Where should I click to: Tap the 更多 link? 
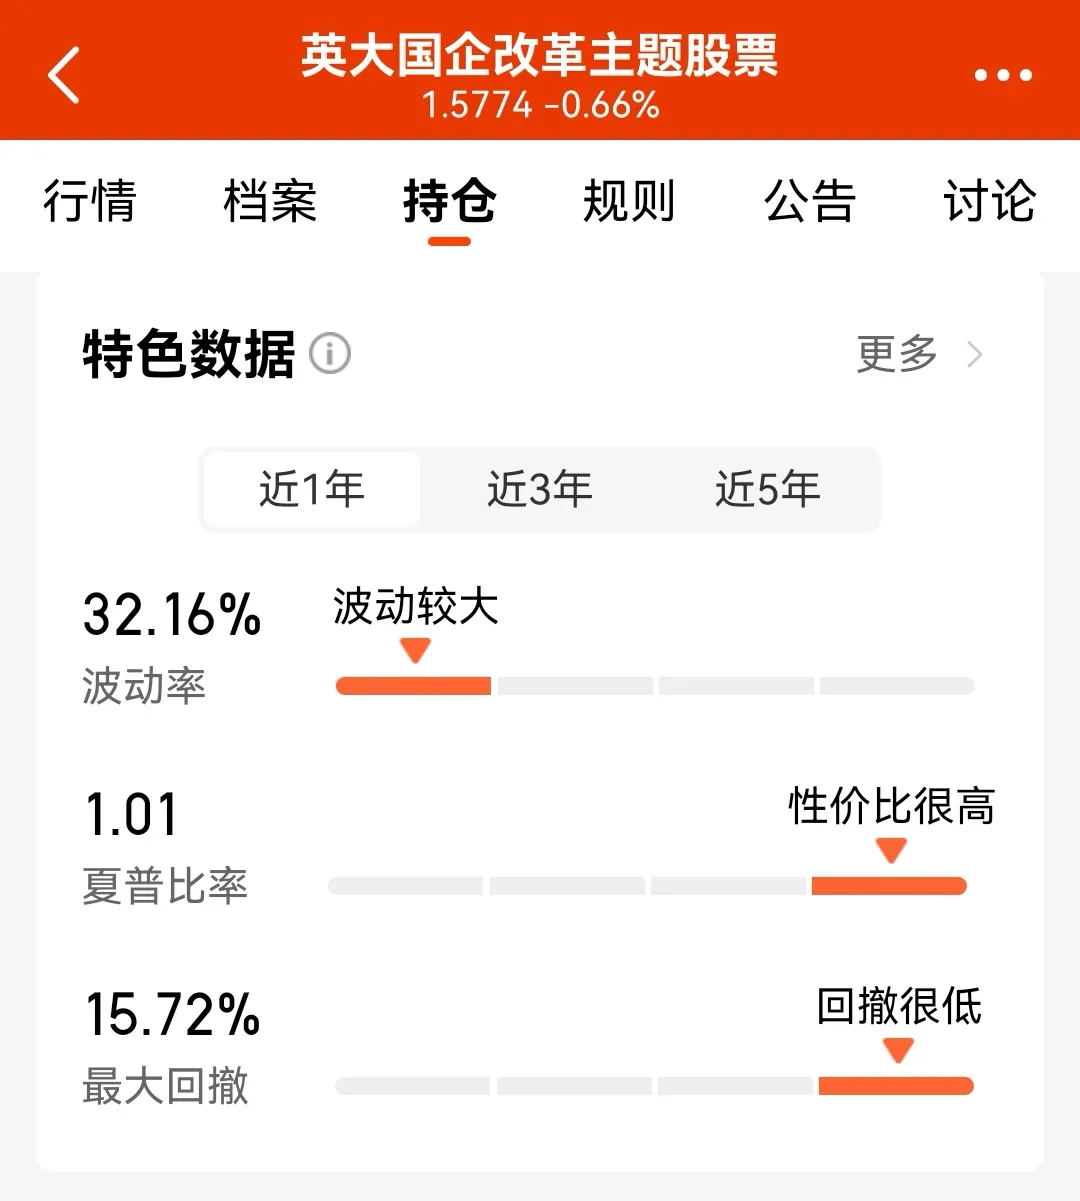(897, 354)
